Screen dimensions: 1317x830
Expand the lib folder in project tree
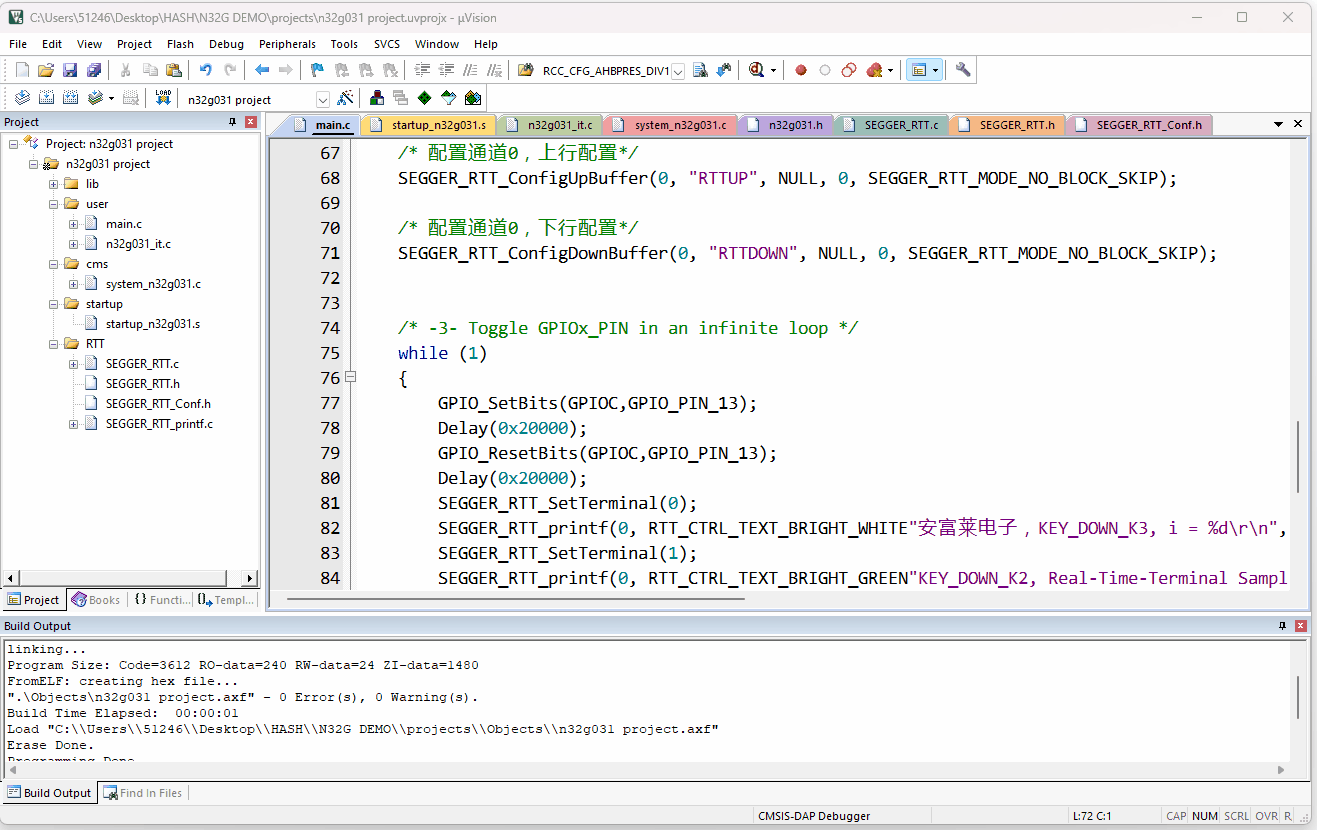tap(54, 184)
